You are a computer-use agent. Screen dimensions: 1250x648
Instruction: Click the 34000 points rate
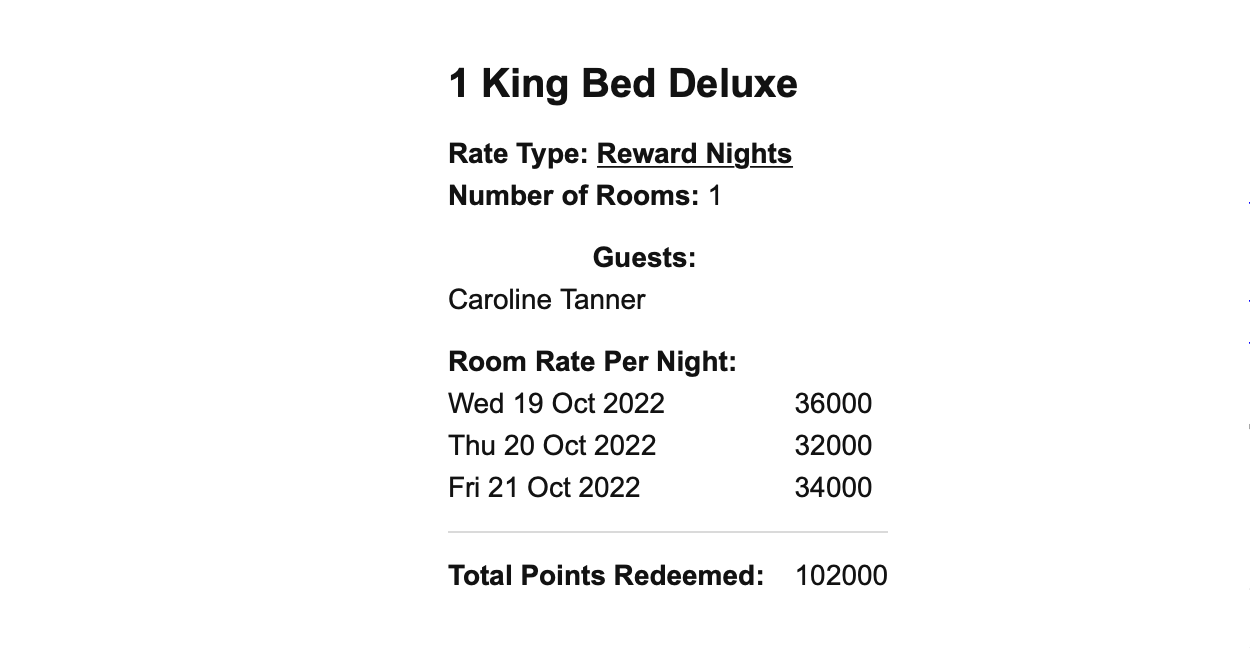(833, 488)
